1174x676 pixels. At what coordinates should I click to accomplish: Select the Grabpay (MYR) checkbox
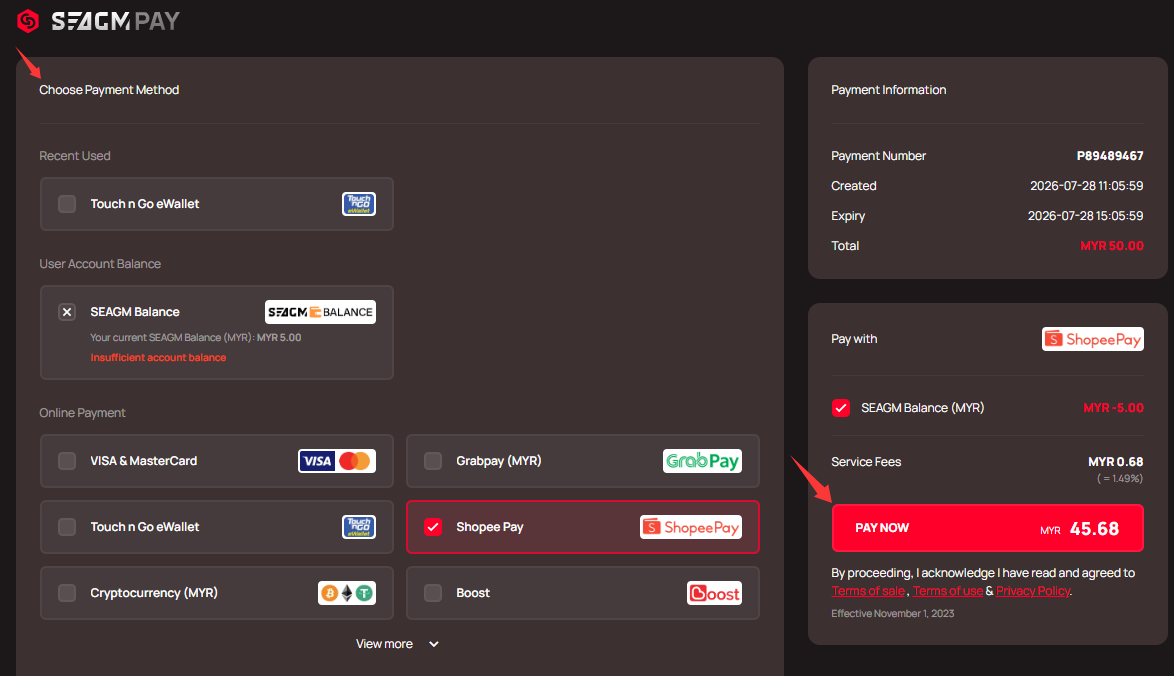tap(433, 461)
